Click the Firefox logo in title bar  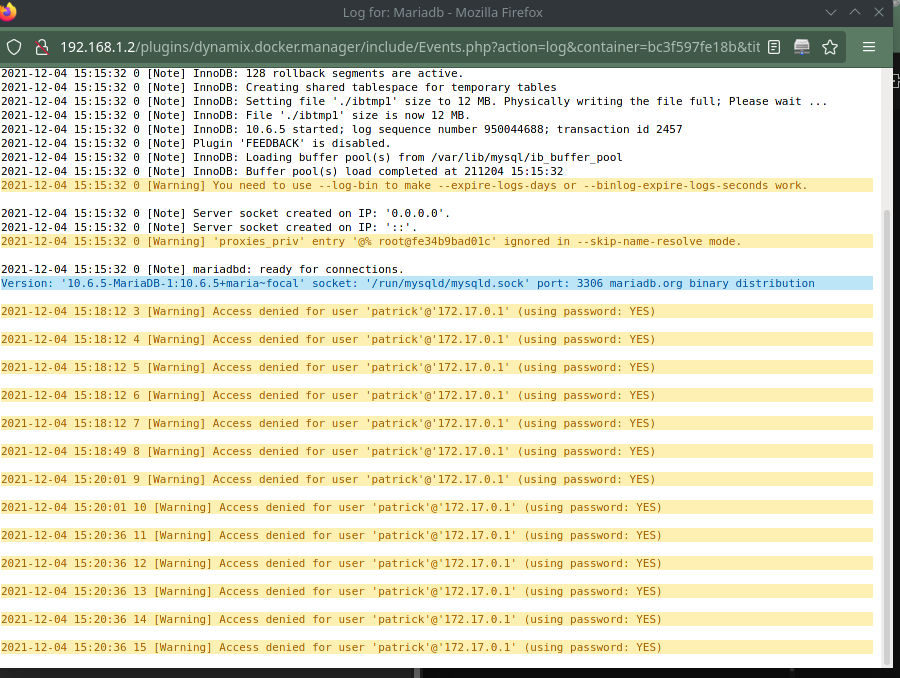click(x=8, y=11)
